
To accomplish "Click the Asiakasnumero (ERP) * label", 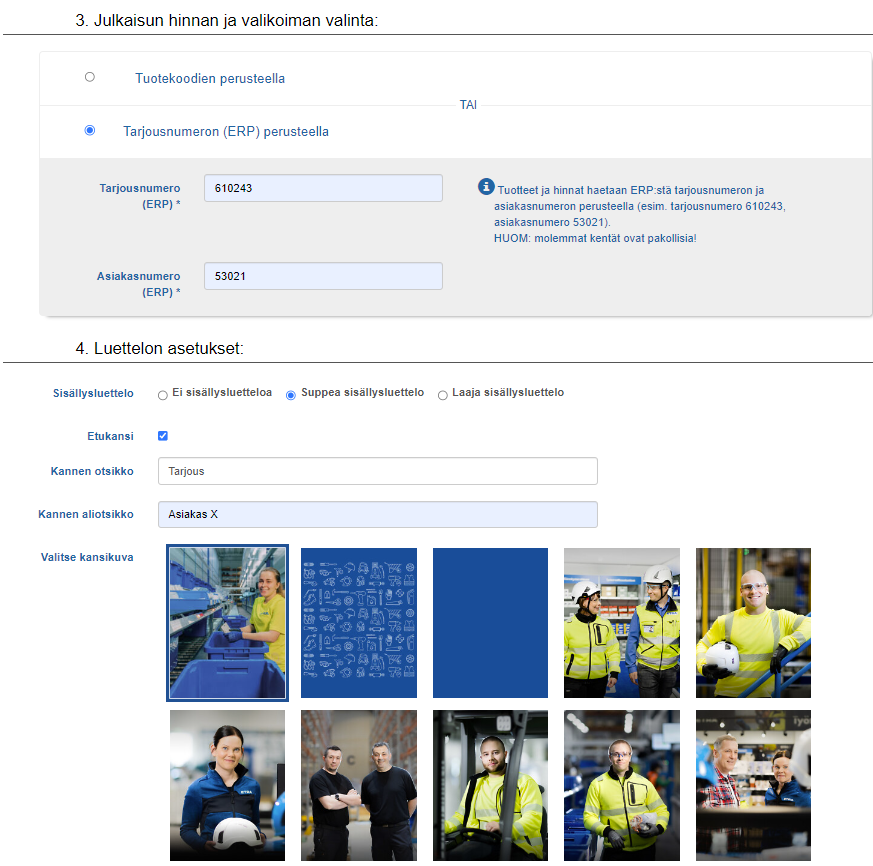I will click(x=139, y=284).
